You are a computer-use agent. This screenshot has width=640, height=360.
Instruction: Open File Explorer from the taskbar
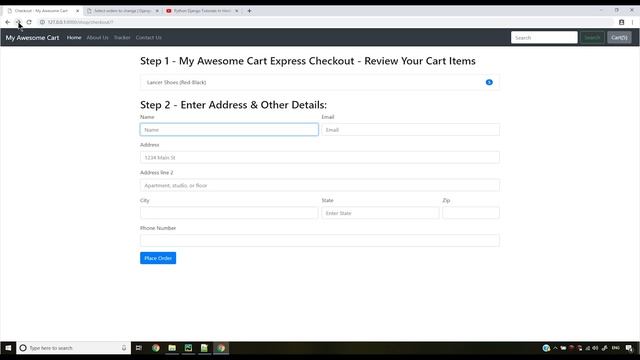pyautogui.click(x=172, y=348)
